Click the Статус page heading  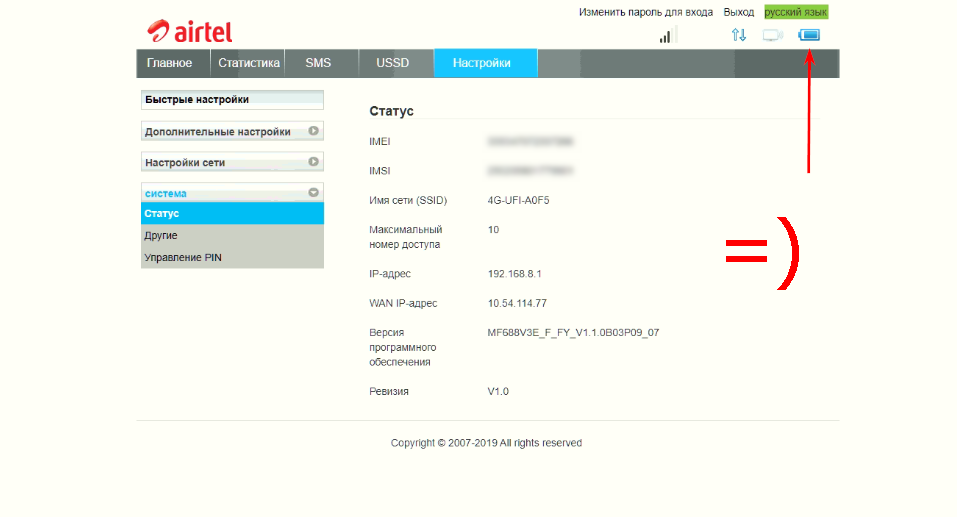pyautogui.click(x=391, y=111)
